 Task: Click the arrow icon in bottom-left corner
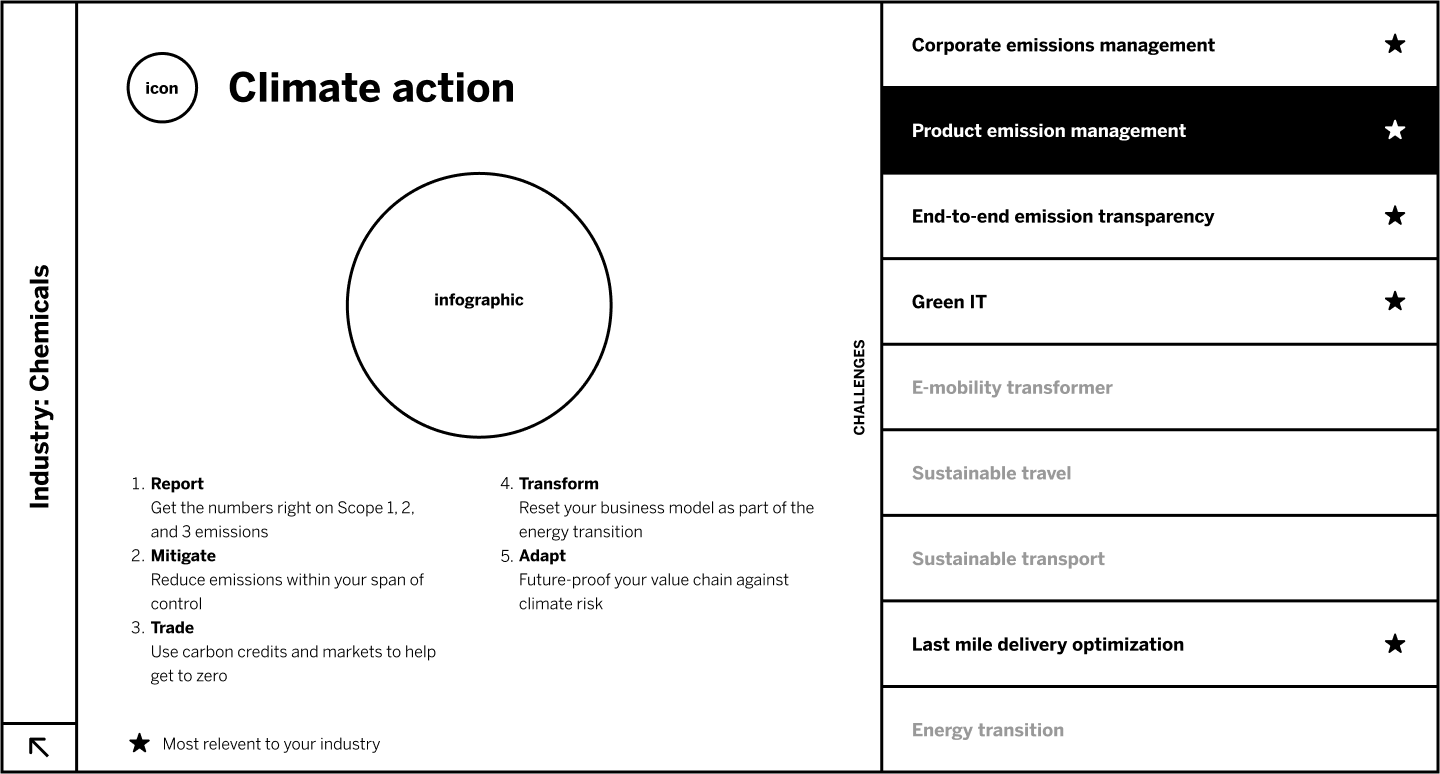(x=39, y=747)
